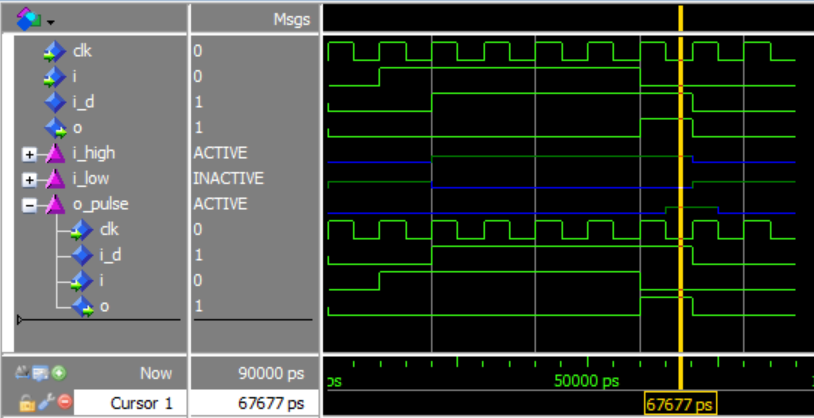This screenshot has height=418, width=814.
Task: Click the Now label
Action: 156,373
